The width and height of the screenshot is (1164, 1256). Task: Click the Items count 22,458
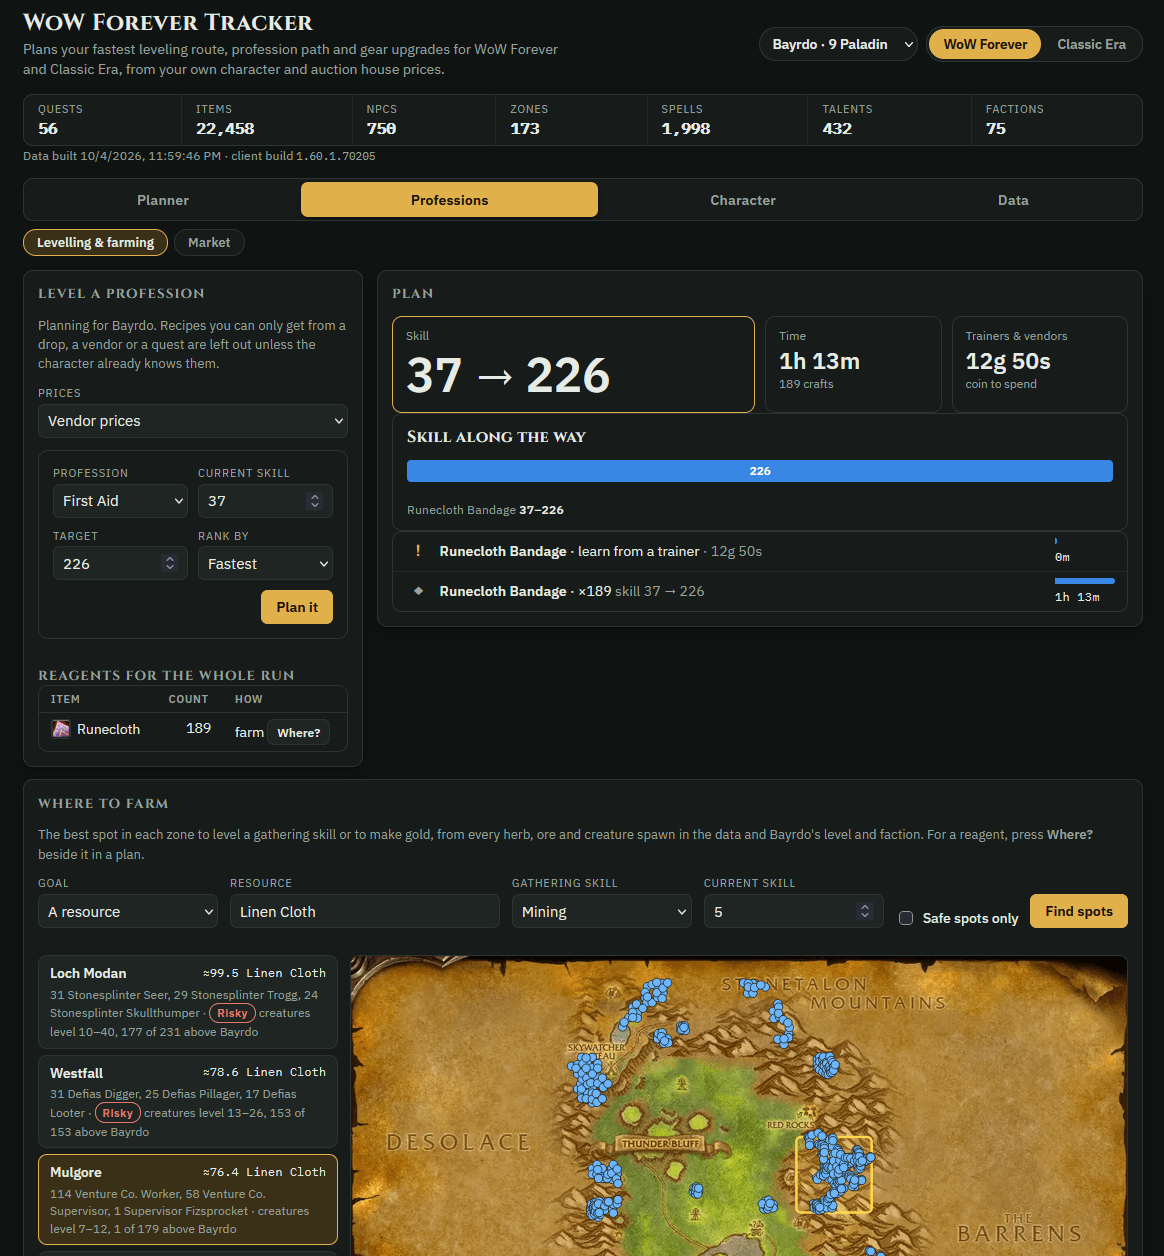pyautogui.click(x=225, y=129)
